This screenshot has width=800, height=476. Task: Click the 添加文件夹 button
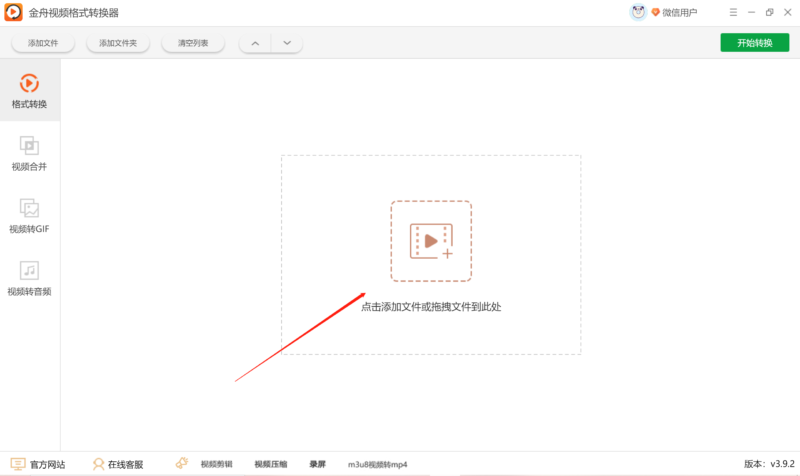[x=118, y=43]
